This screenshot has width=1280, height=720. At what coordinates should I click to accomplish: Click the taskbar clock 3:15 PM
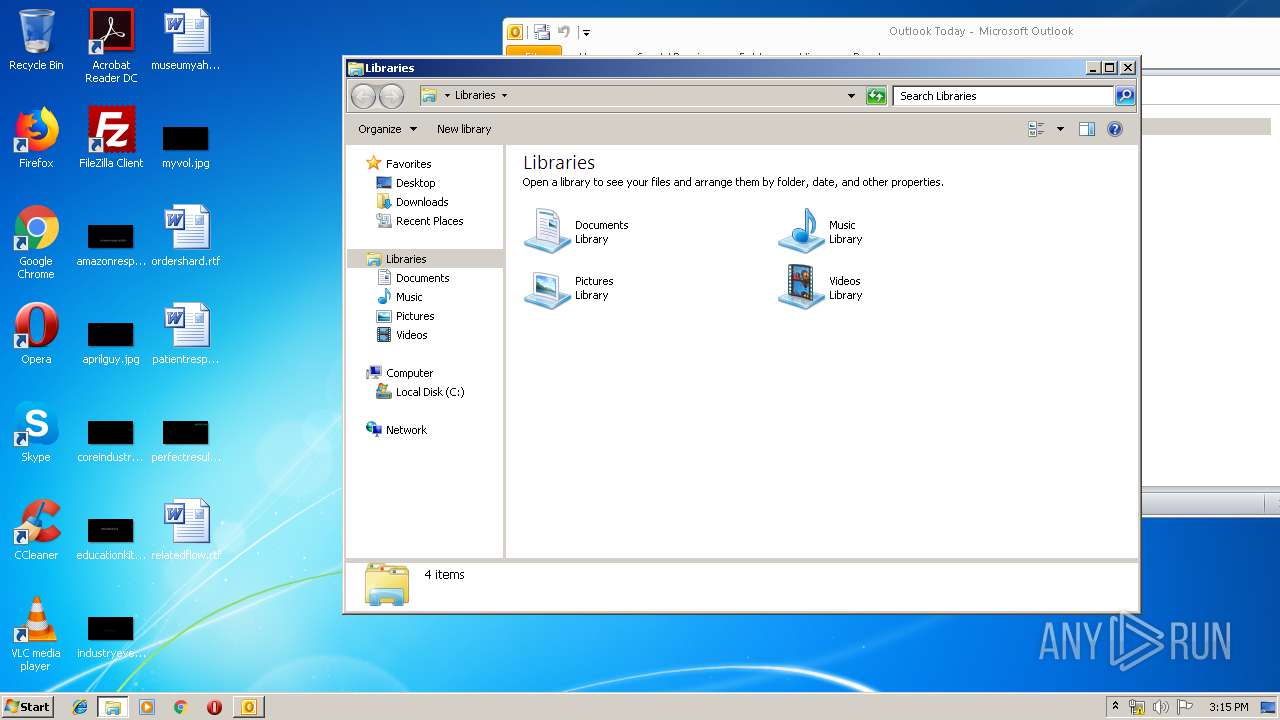[1228, 707]
